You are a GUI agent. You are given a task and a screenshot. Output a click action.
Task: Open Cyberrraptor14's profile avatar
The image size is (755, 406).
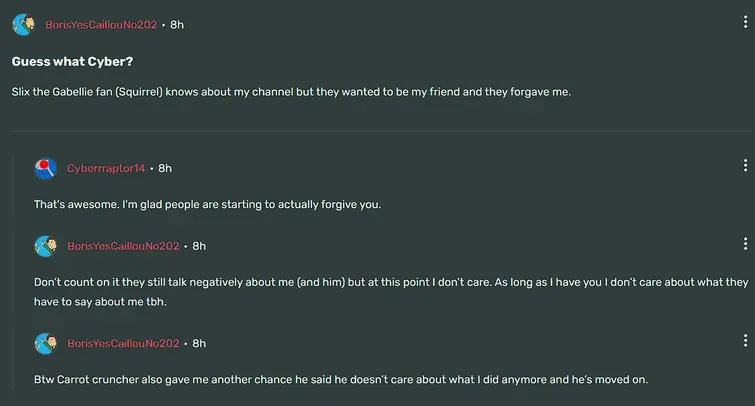click(x=45, y=168)
